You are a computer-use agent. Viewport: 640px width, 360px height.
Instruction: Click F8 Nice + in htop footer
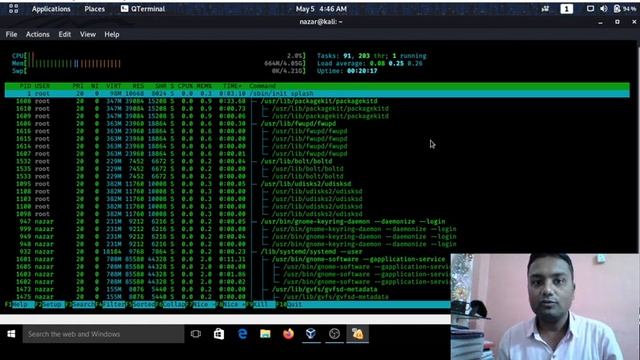coord(231,304)
